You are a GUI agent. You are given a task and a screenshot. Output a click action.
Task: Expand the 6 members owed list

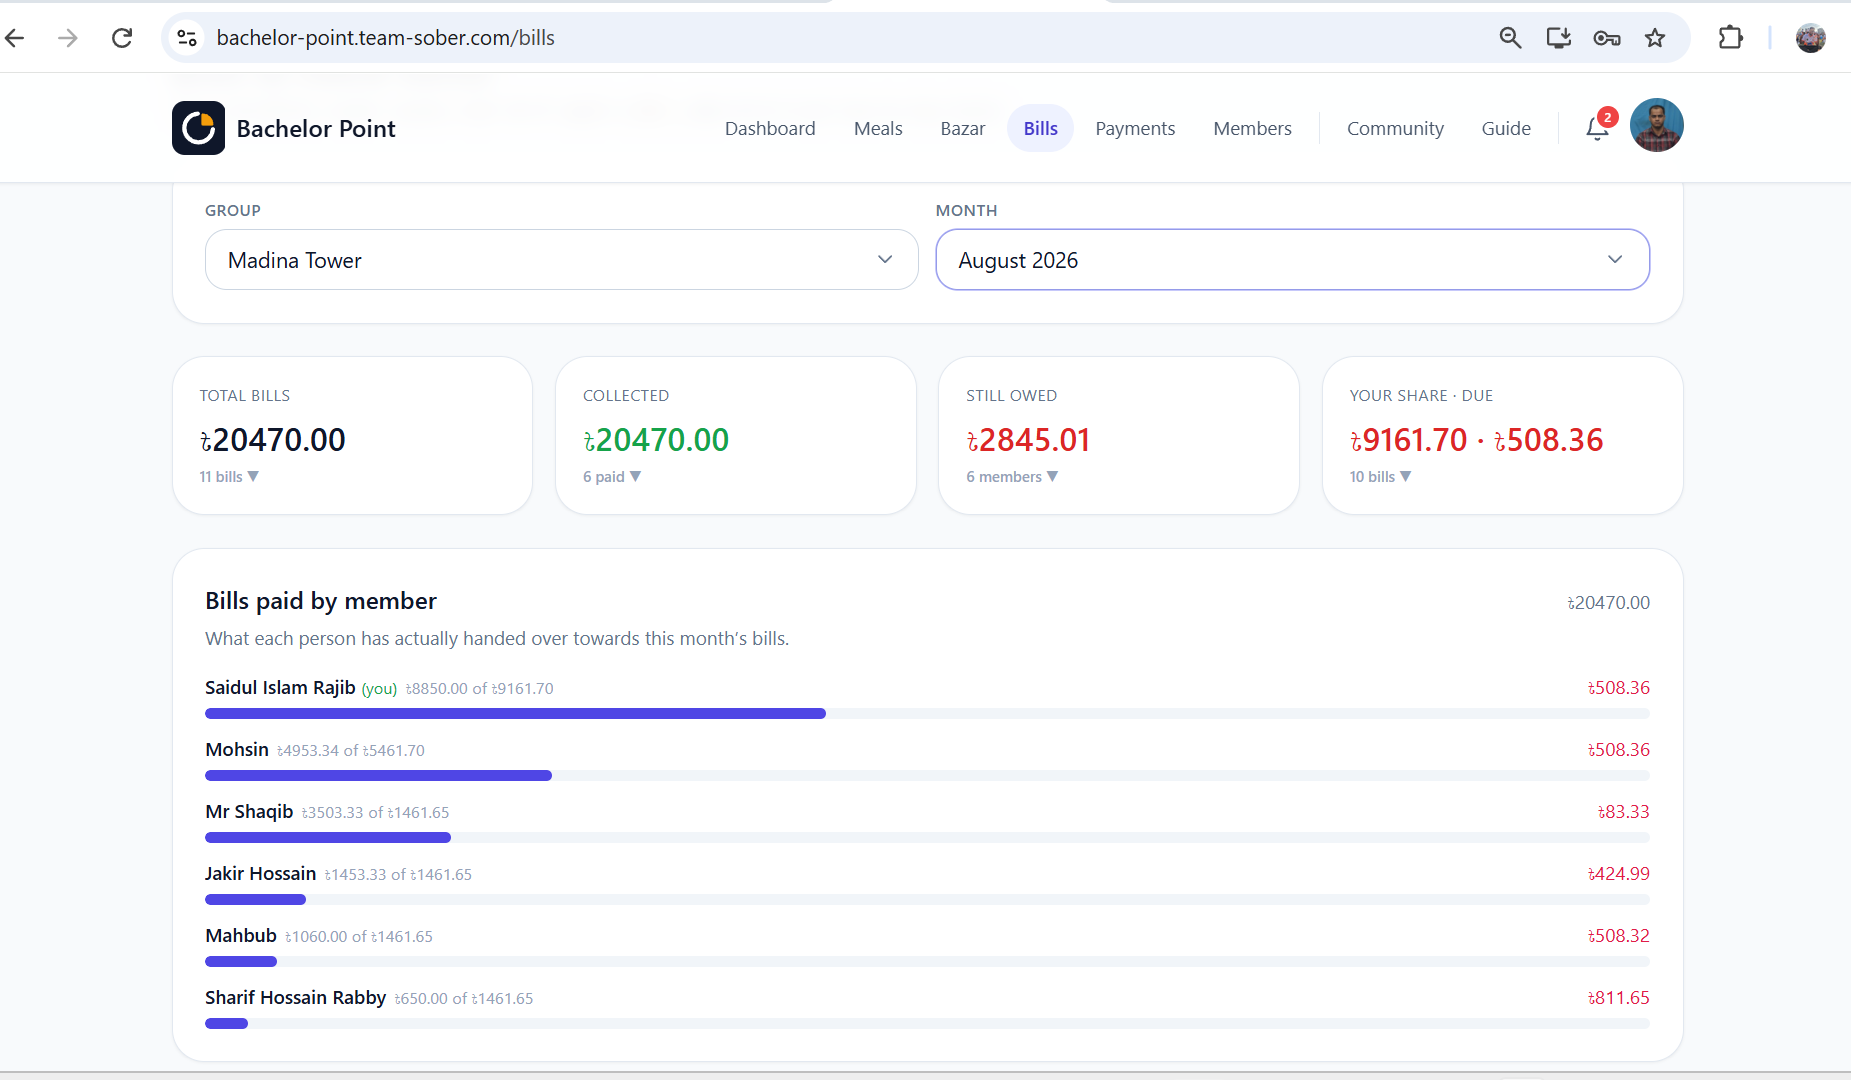point(1012,477)
